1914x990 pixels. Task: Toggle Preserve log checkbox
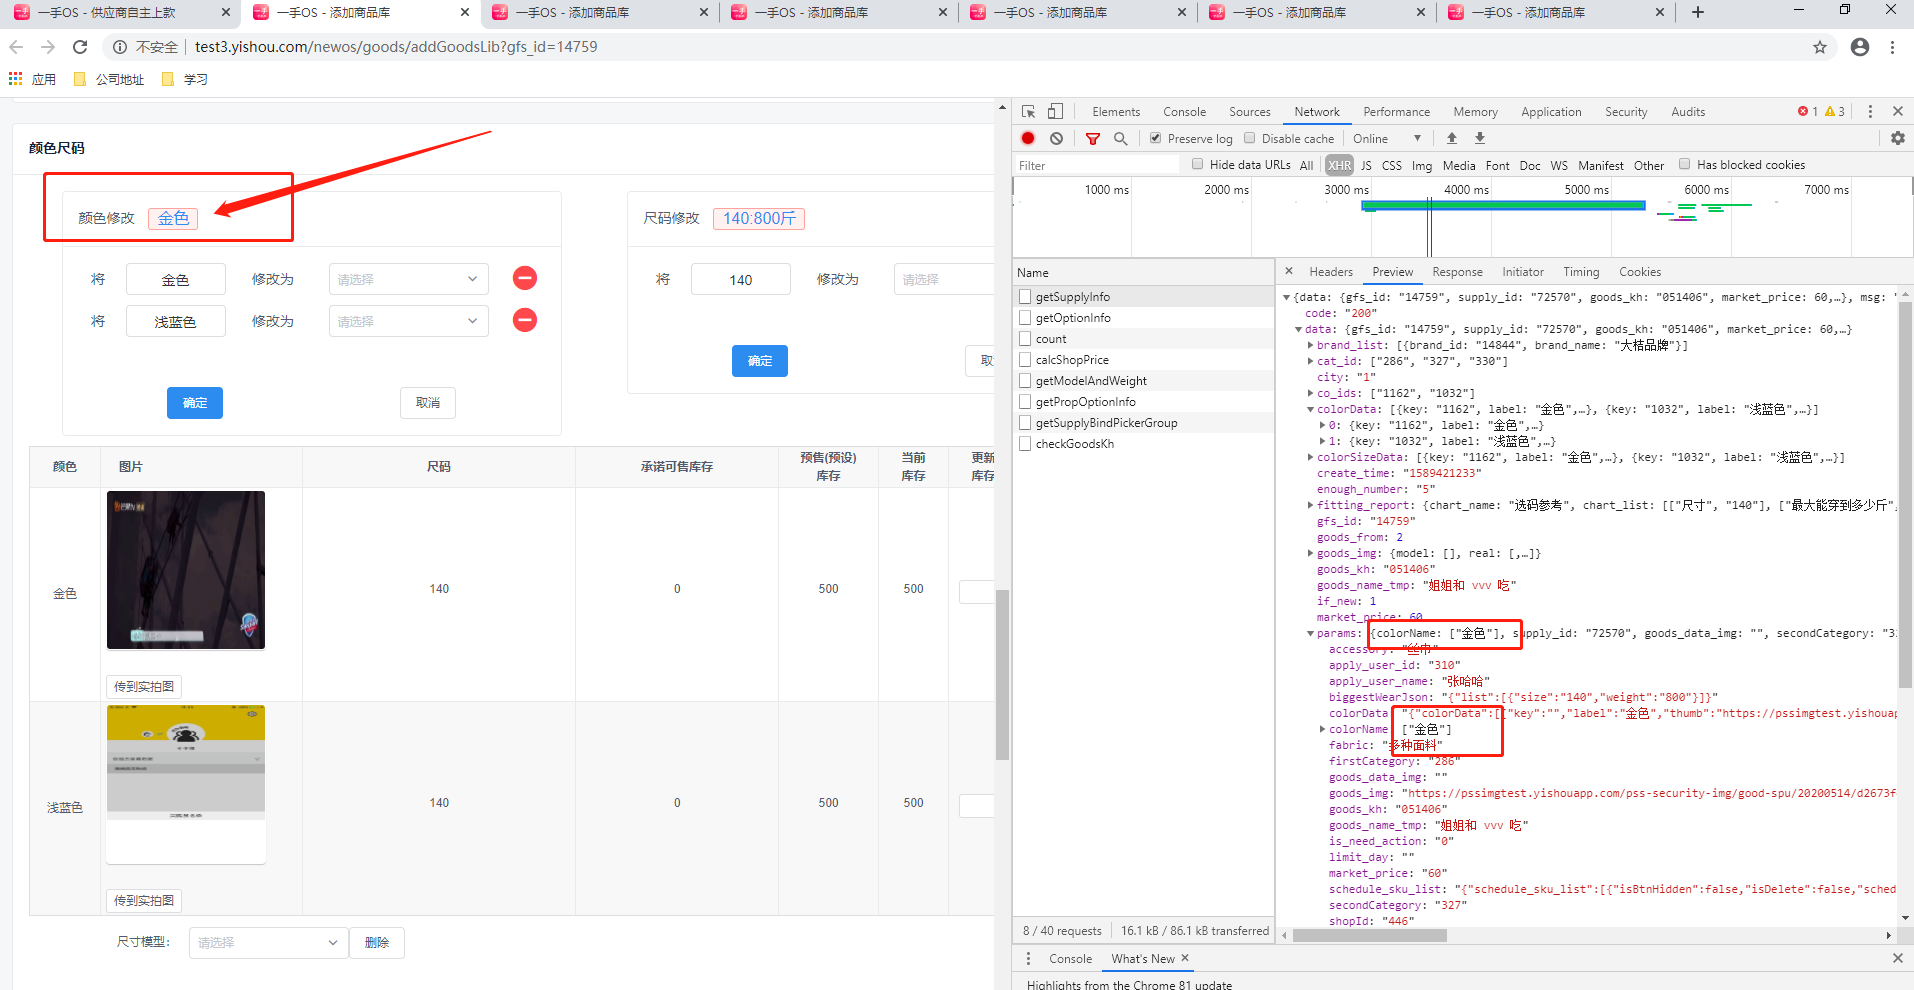point(1156,138)
